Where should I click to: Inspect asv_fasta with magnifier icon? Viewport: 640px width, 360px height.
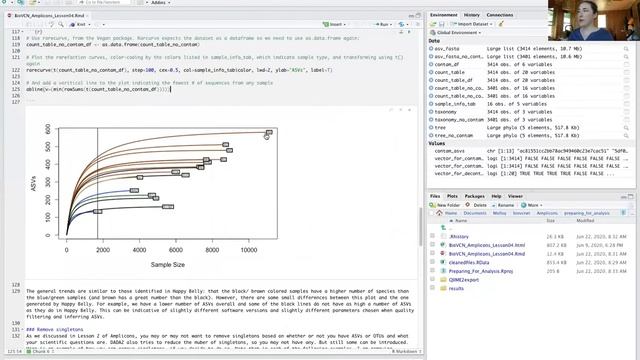pos(626,49)
